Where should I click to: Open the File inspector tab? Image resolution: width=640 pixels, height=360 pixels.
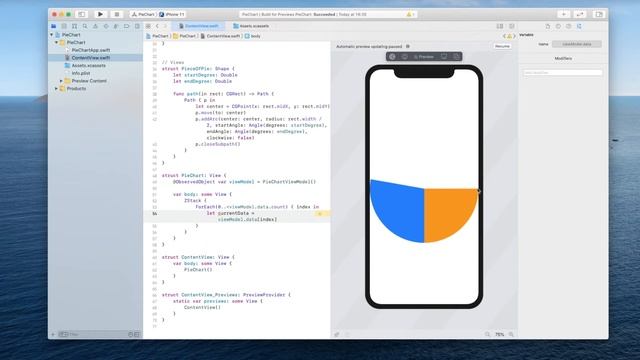548,26
